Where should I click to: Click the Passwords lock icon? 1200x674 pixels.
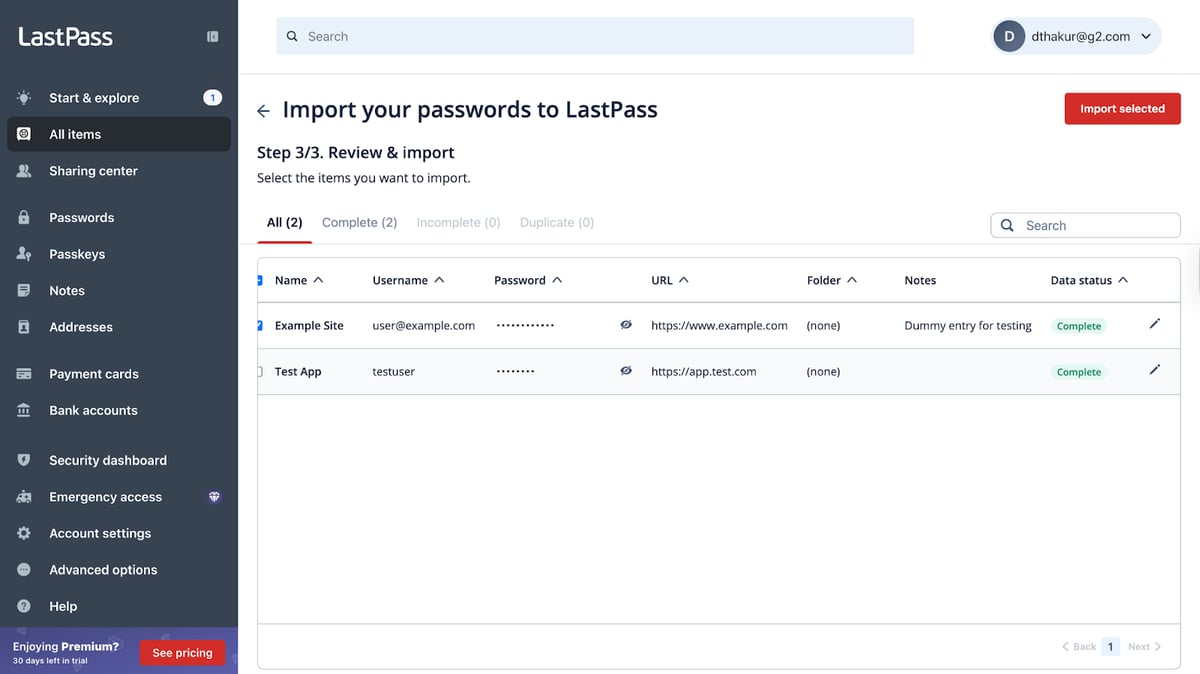point(24,217)
